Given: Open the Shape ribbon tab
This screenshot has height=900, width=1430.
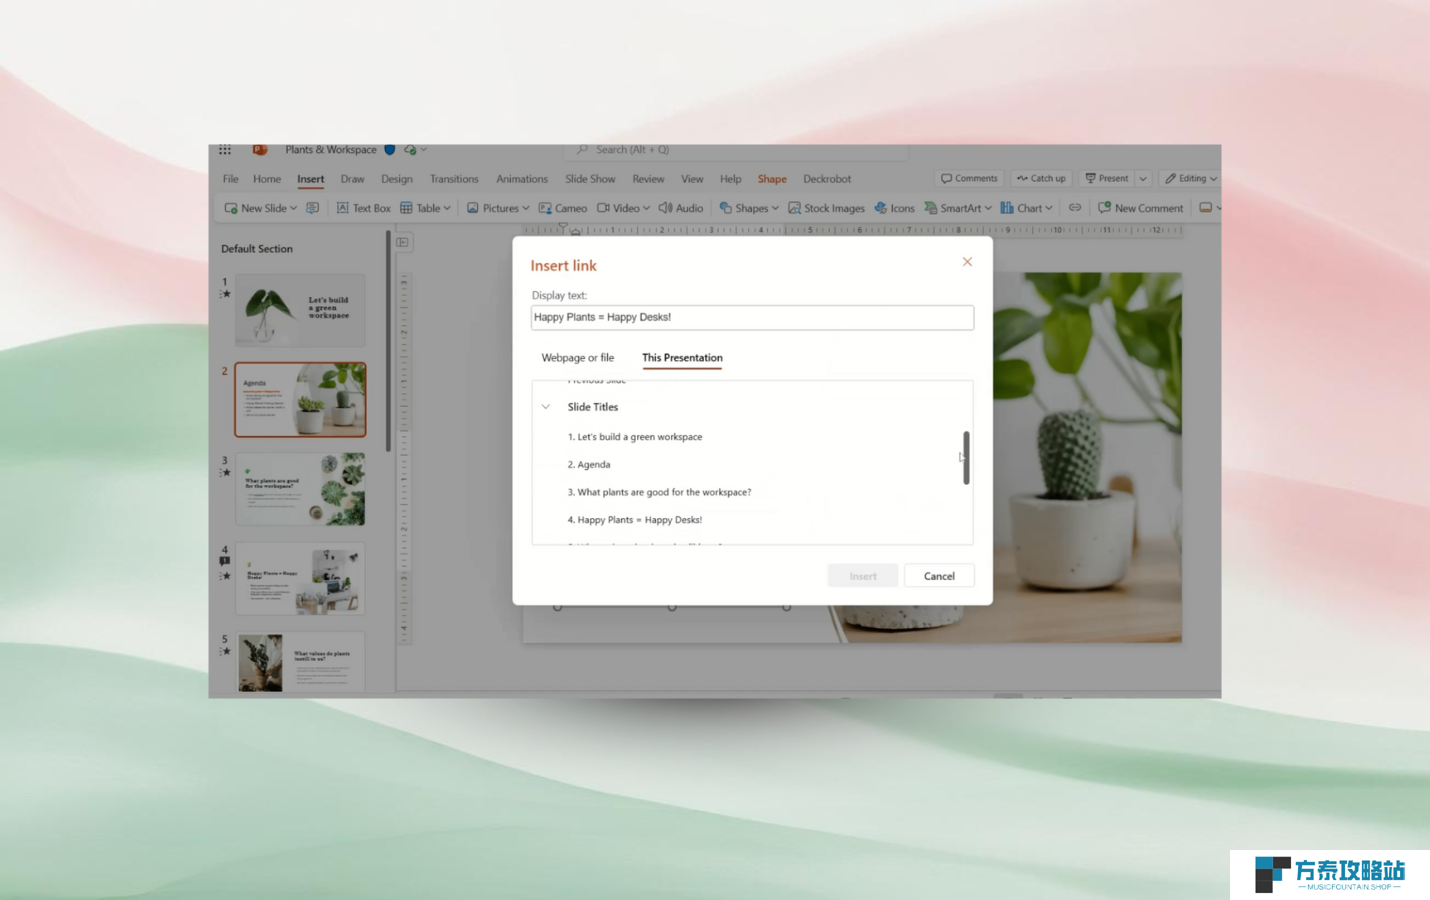Looking at the screenshot, I should pos(772,179).
